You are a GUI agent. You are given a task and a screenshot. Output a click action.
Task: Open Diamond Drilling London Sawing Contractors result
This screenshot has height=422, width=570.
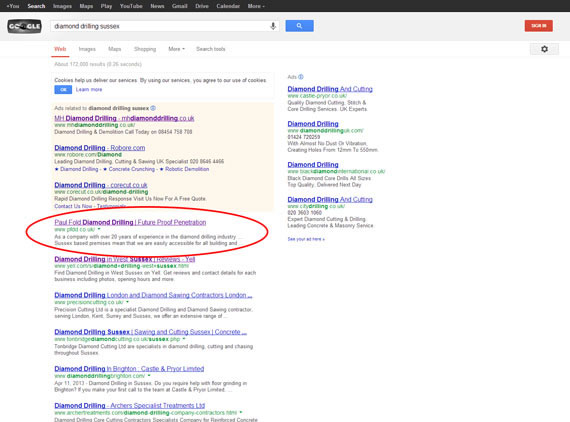point(153,296)
